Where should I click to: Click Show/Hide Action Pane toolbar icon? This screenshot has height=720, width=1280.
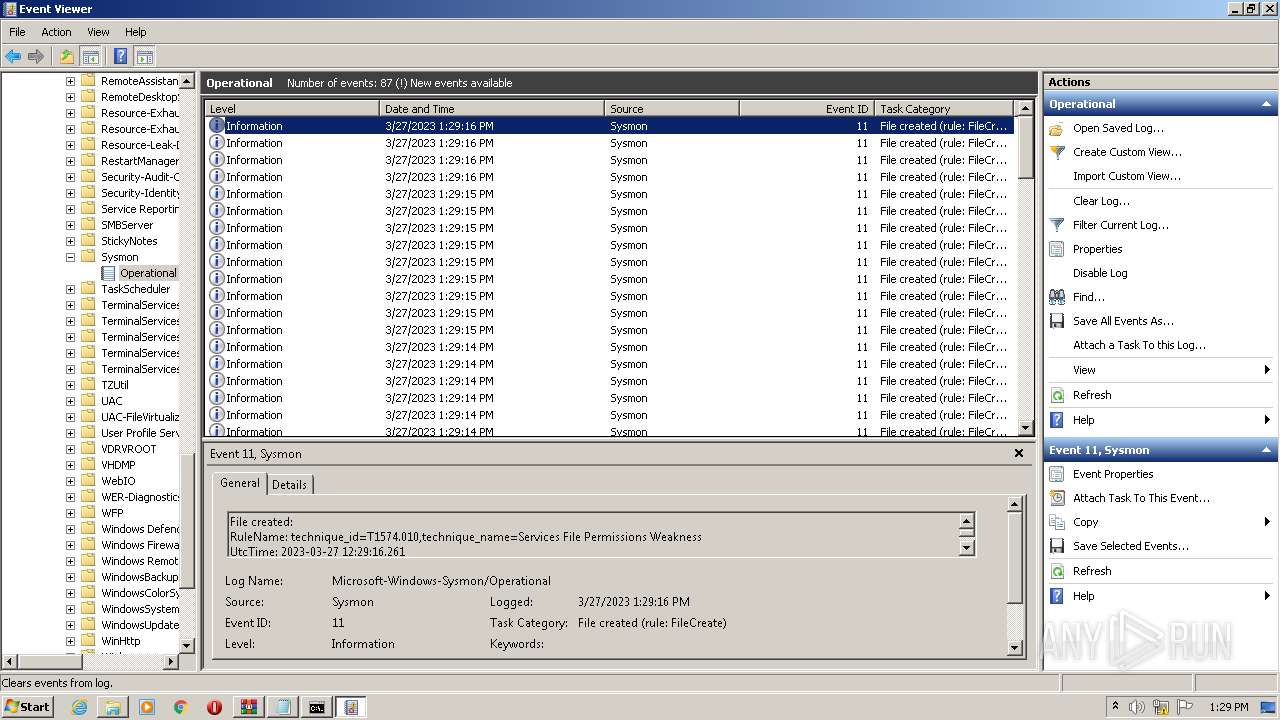coord(145,57)
